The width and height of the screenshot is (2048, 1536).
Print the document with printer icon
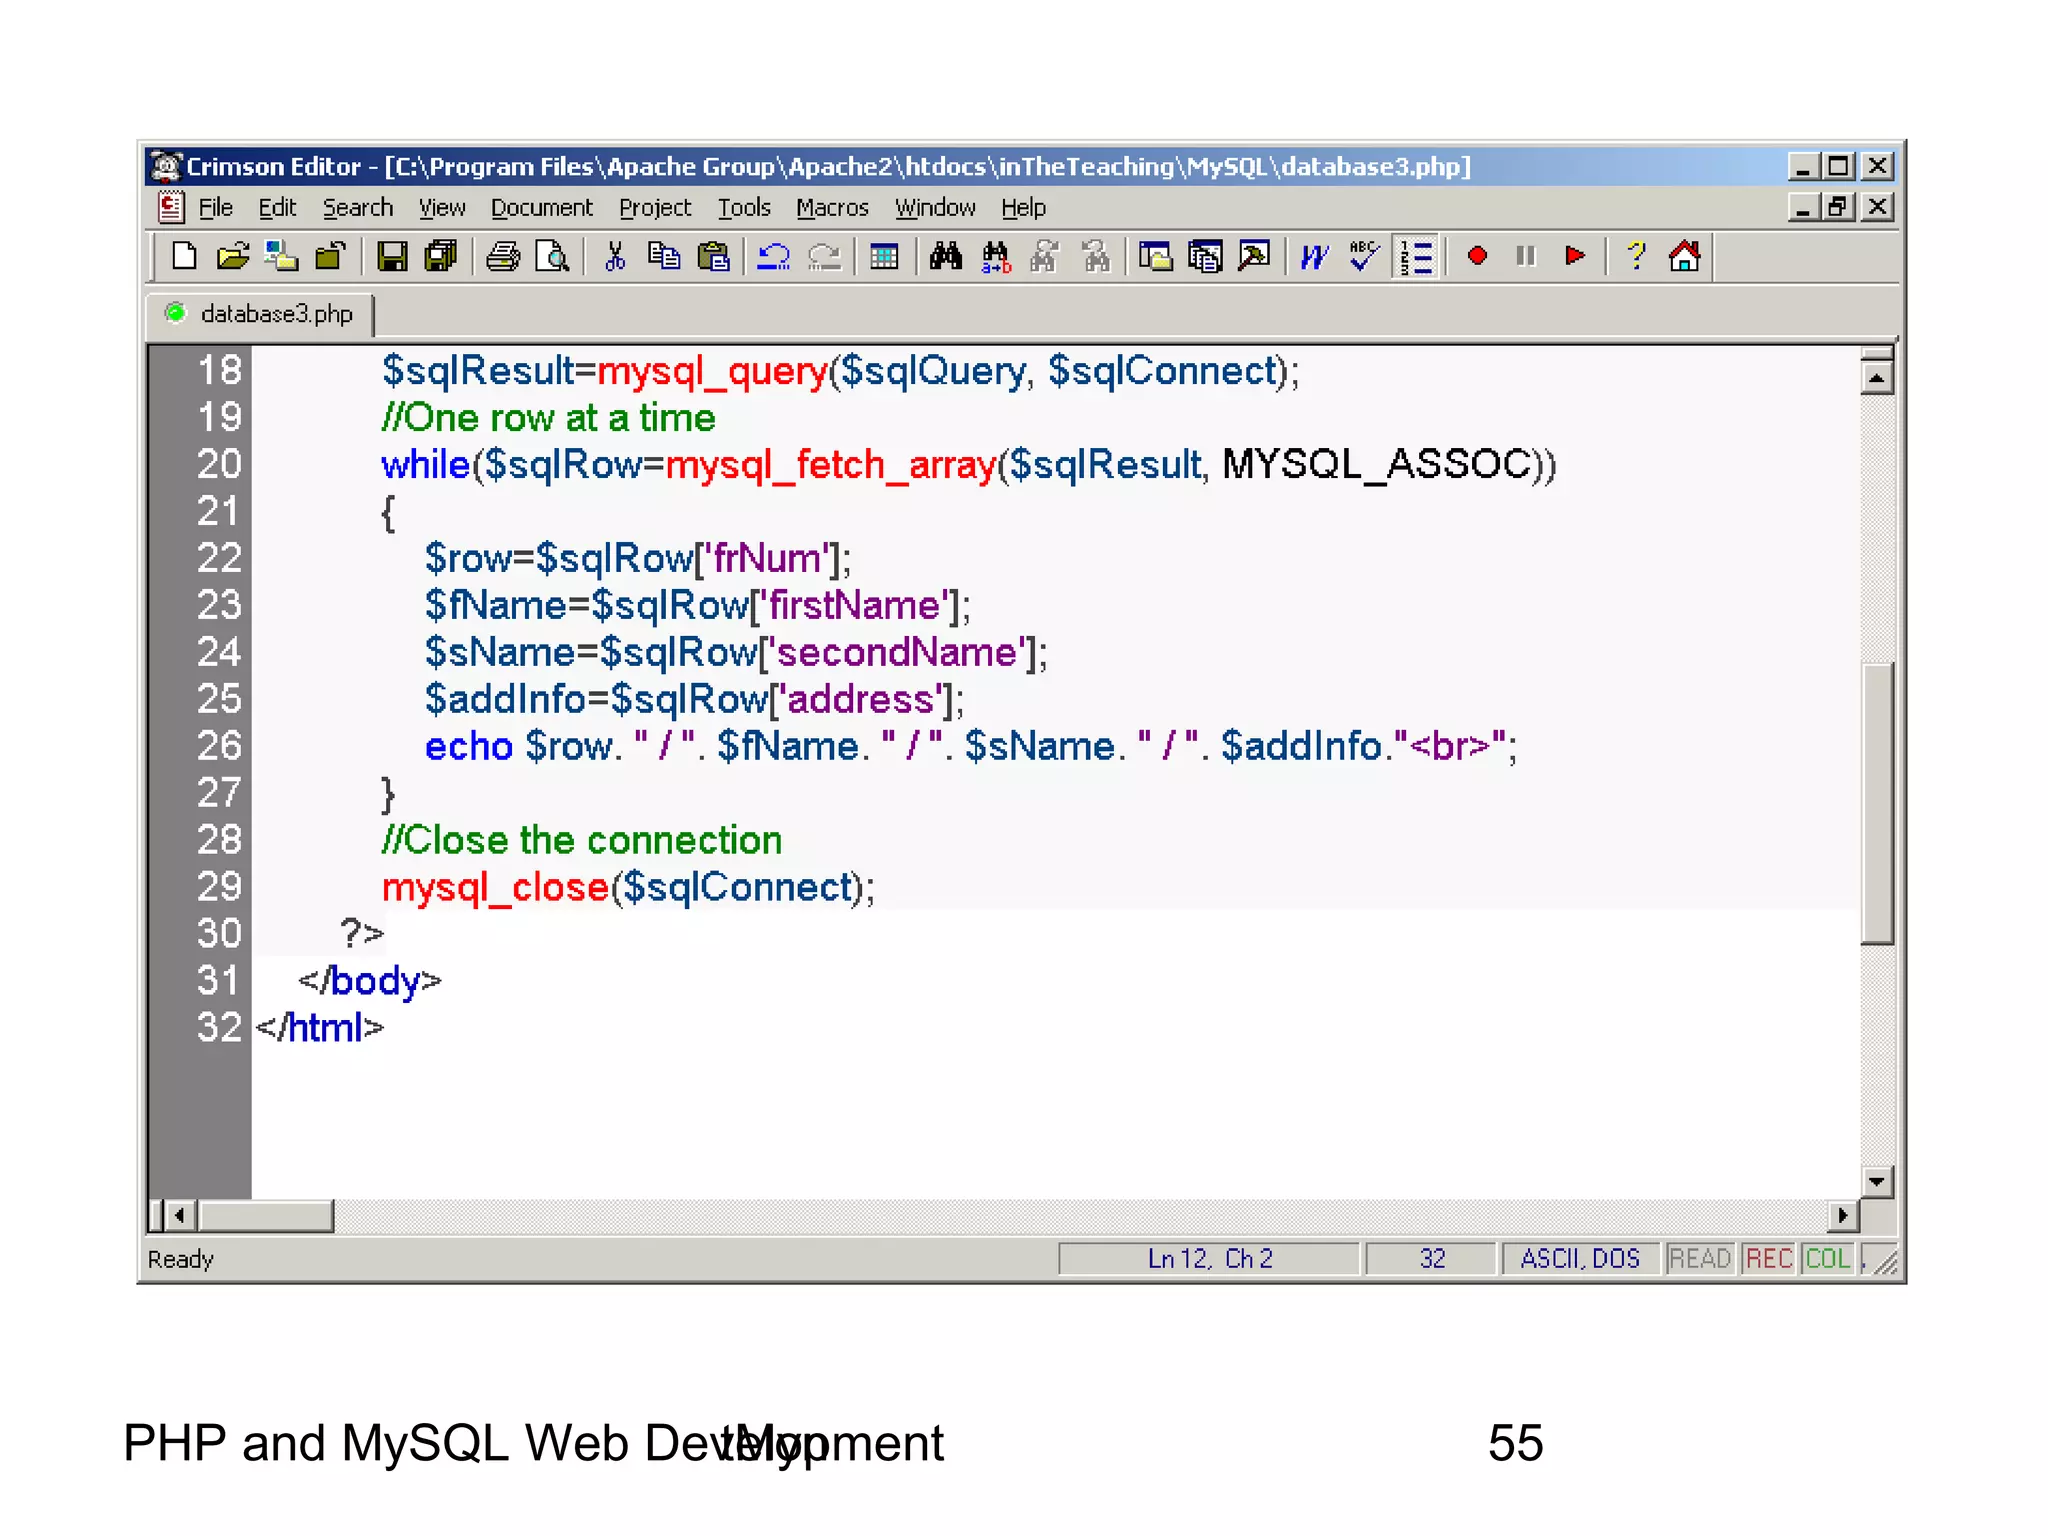(502, 257)
